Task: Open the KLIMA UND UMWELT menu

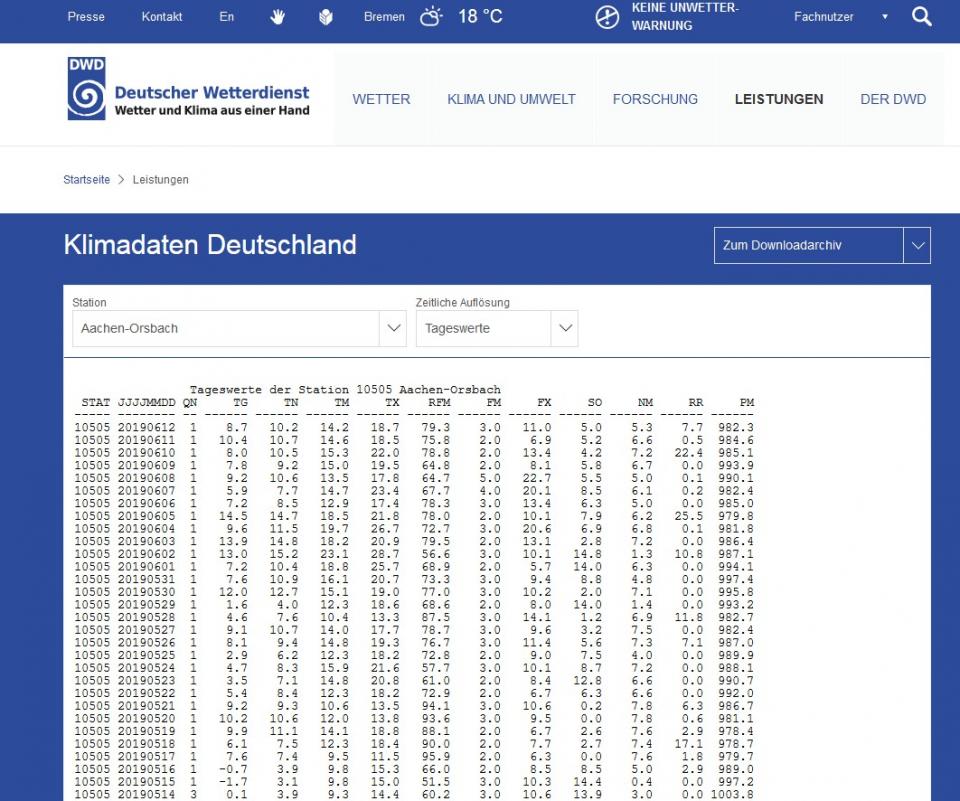Action: 511,99
